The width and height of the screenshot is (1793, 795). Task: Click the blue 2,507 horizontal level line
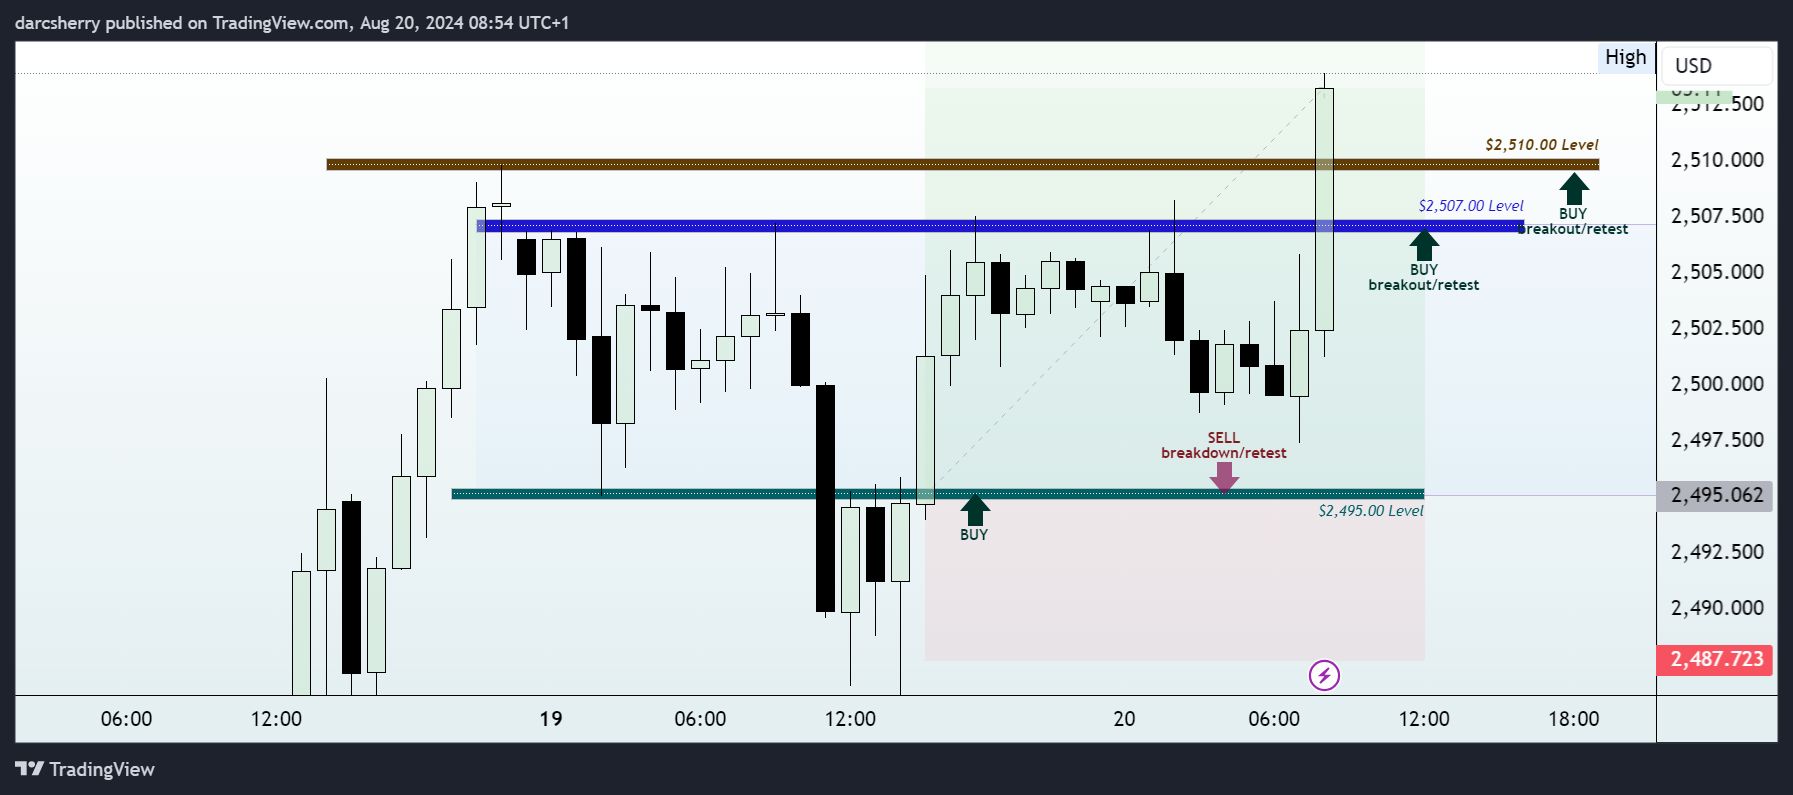pos(1000,226)
